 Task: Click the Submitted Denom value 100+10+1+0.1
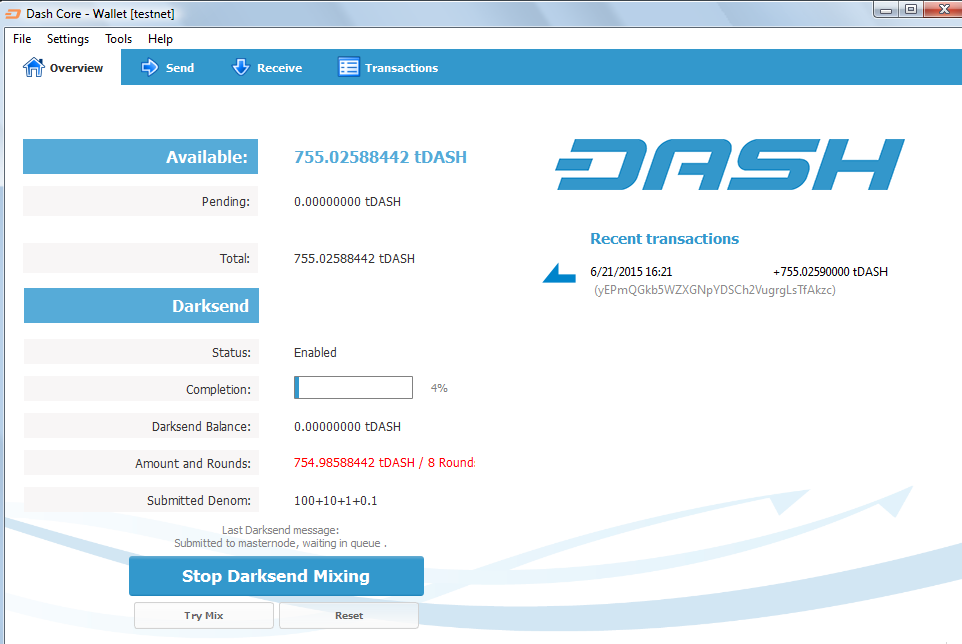point(336,501)
